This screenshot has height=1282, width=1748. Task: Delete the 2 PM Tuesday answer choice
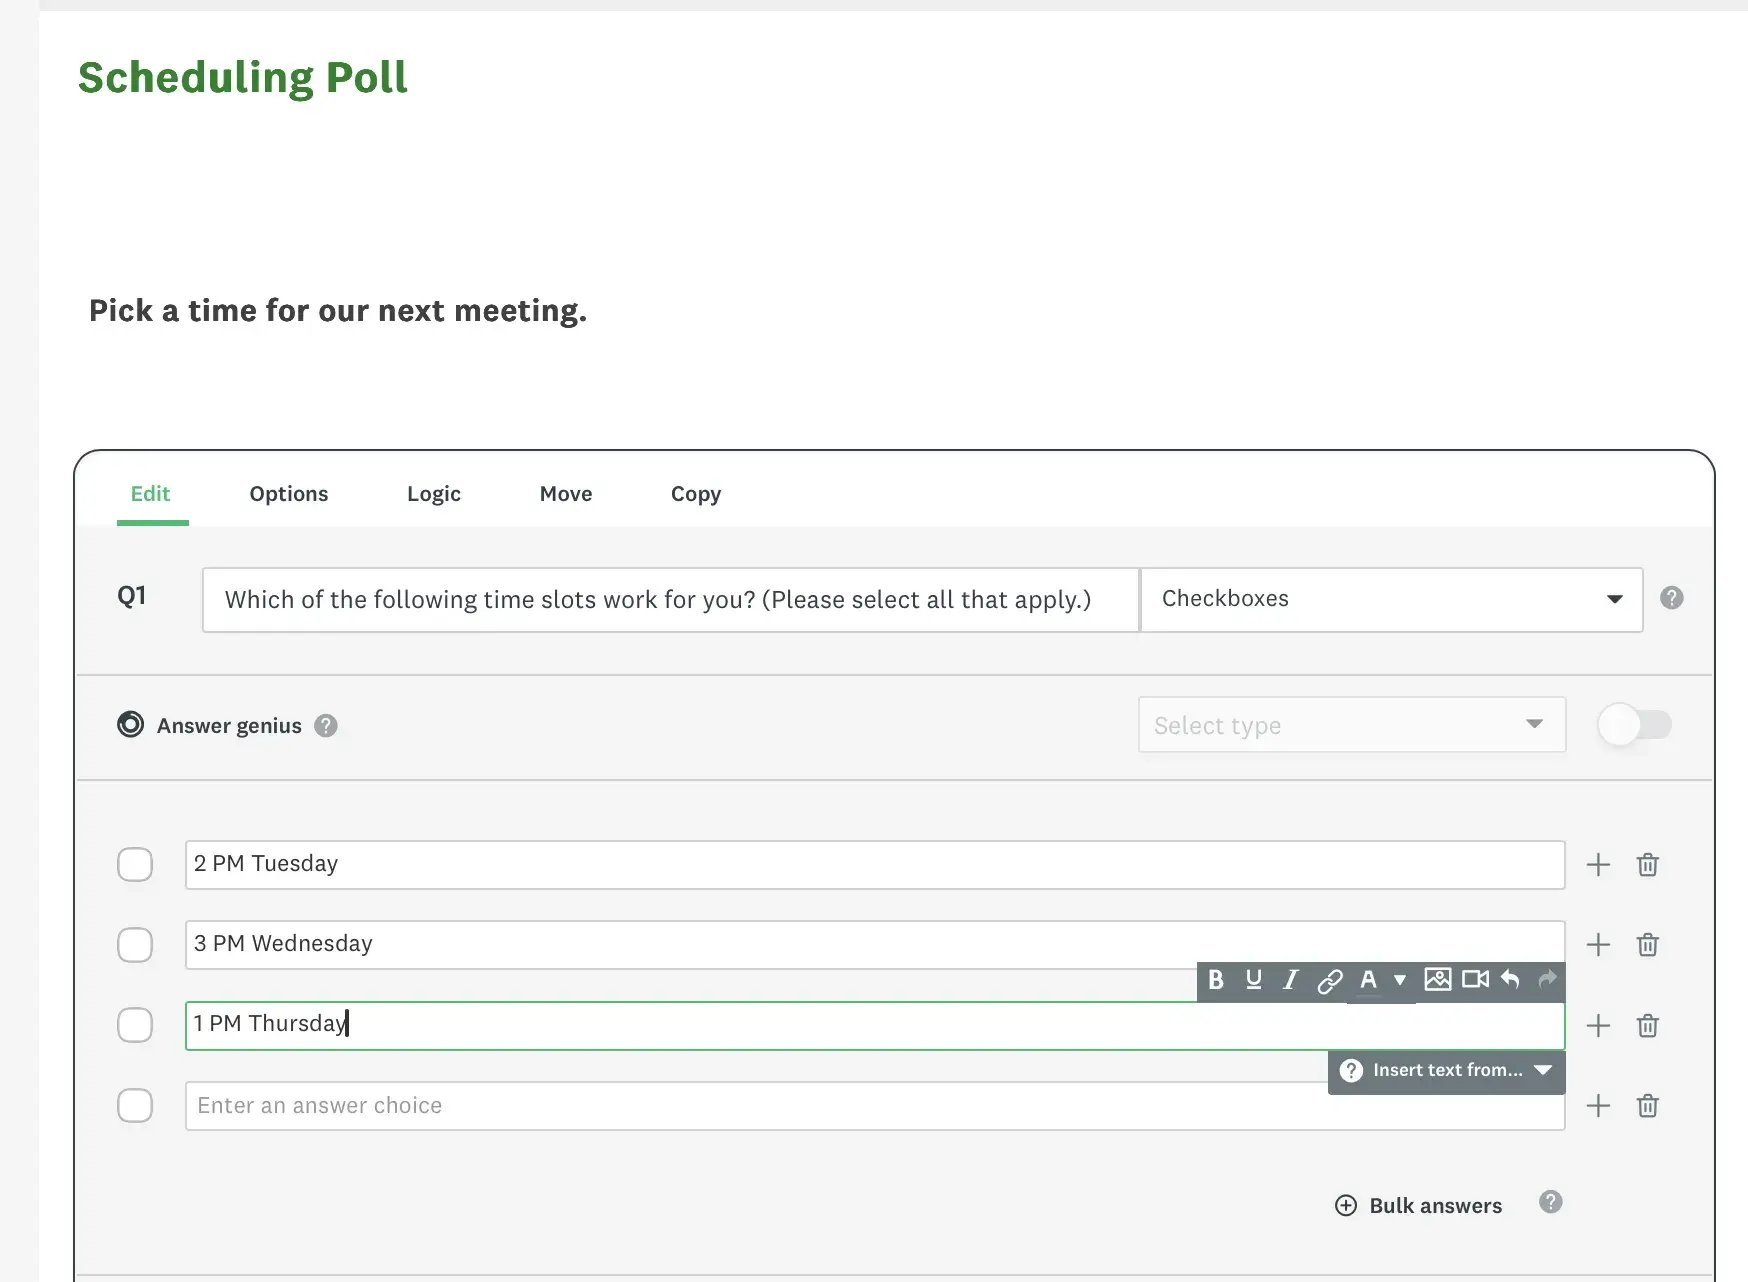[x=1647, y=864]
